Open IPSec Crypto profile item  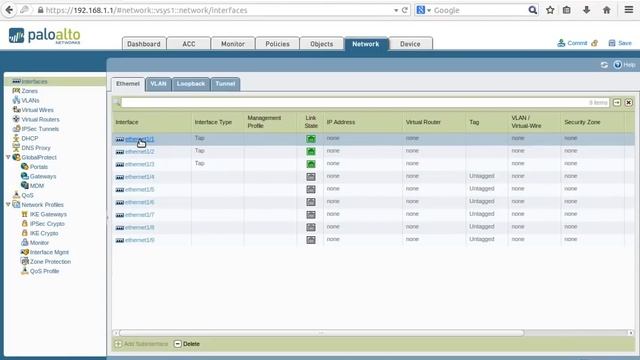click(x=47, y=224)
